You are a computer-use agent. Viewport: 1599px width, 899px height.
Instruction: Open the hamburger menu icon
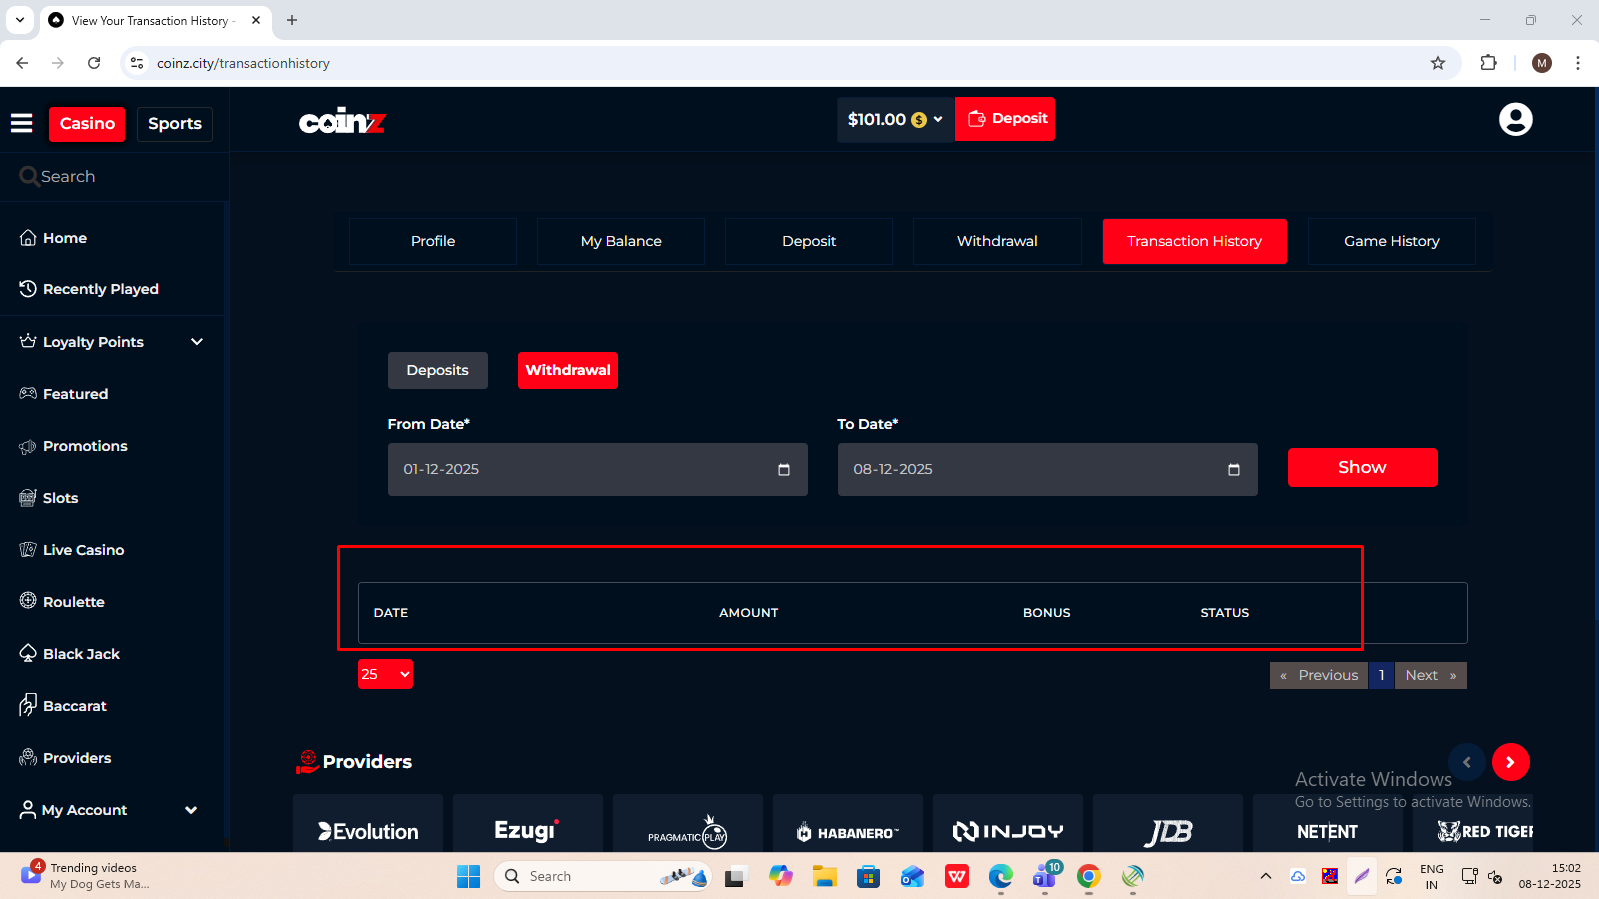[22, 123]
